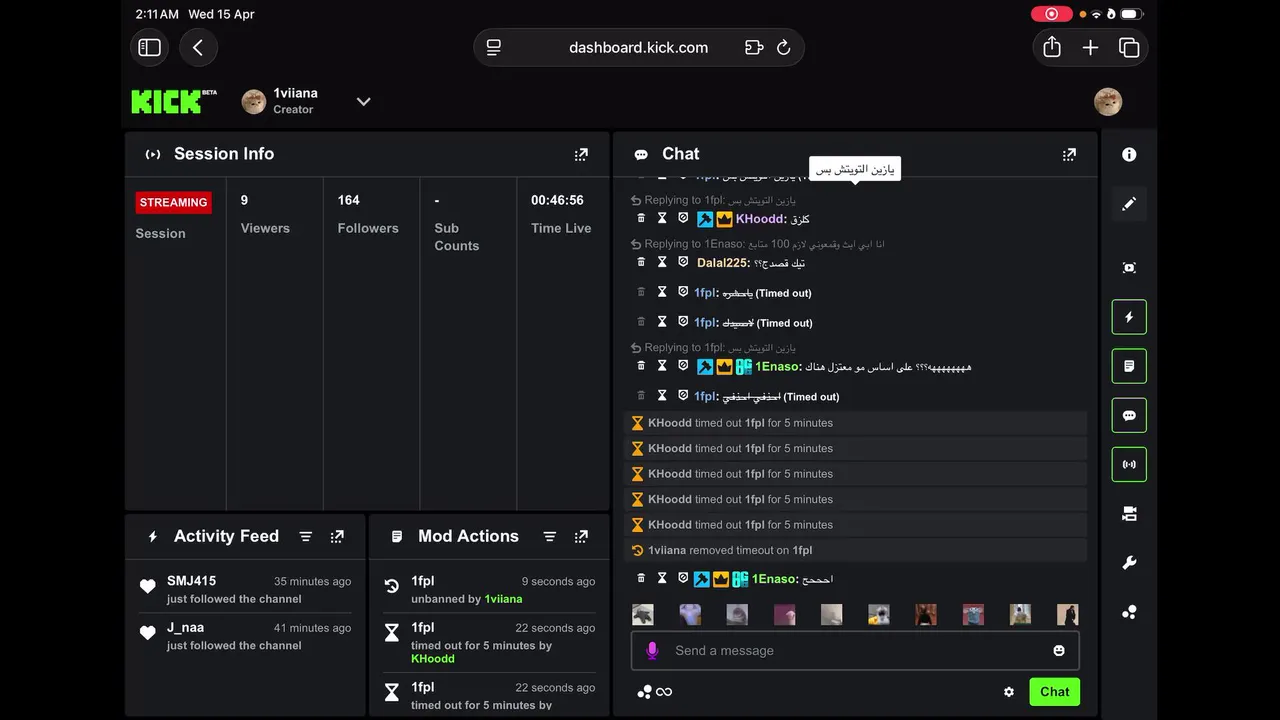Click green KHoodd link in Mod Actions
The image size is (1280, 720).
coord(433,659)
